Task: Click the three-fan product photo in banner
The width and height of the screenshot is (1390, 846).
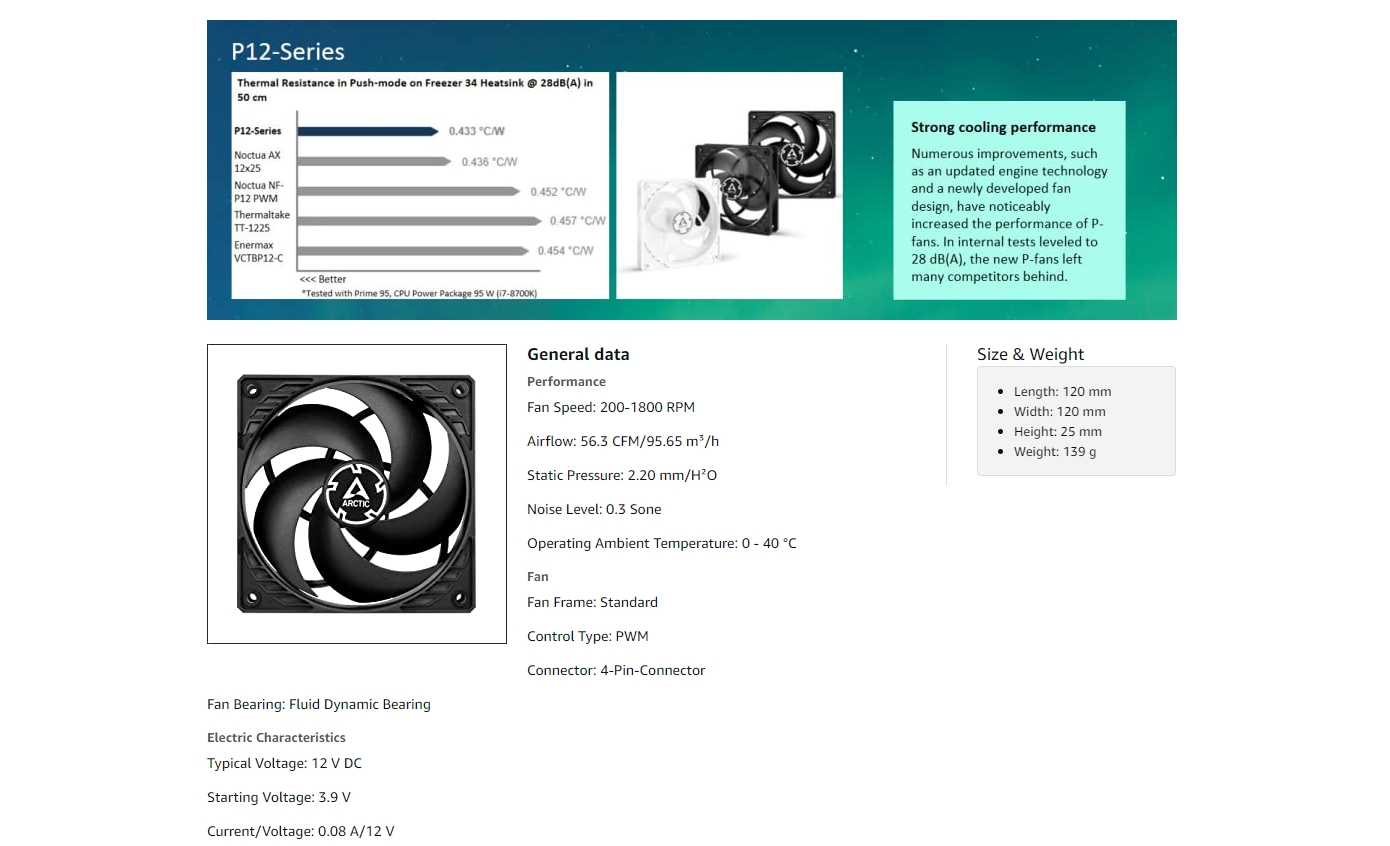Action: pyautogui.click(x=729, y=185)
